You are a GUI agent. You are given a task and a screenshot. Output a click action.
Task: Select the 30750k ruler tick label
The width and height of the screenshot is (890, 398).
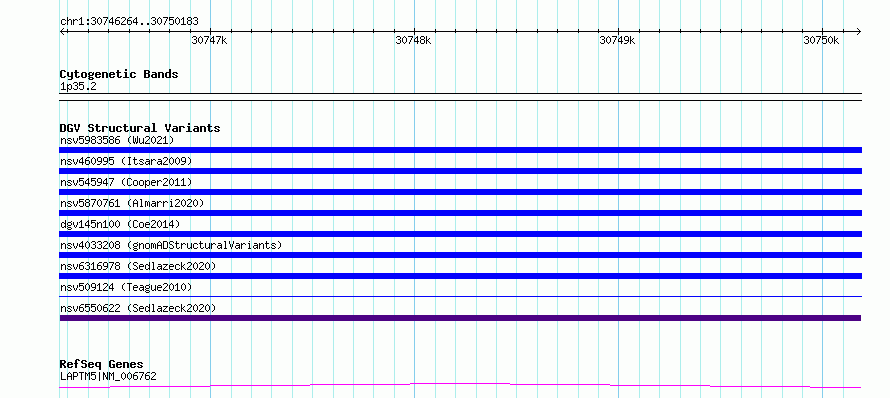click(x=821, y=40)
